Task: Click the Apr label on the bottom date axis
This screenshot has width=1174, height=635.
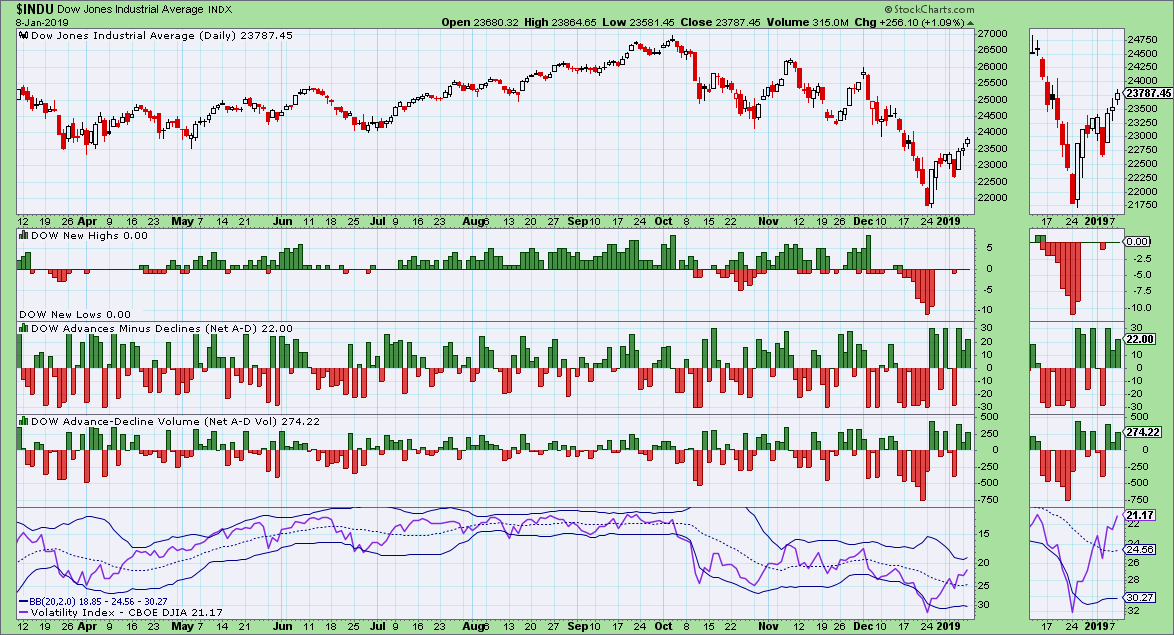Action: tap(88, 626)
